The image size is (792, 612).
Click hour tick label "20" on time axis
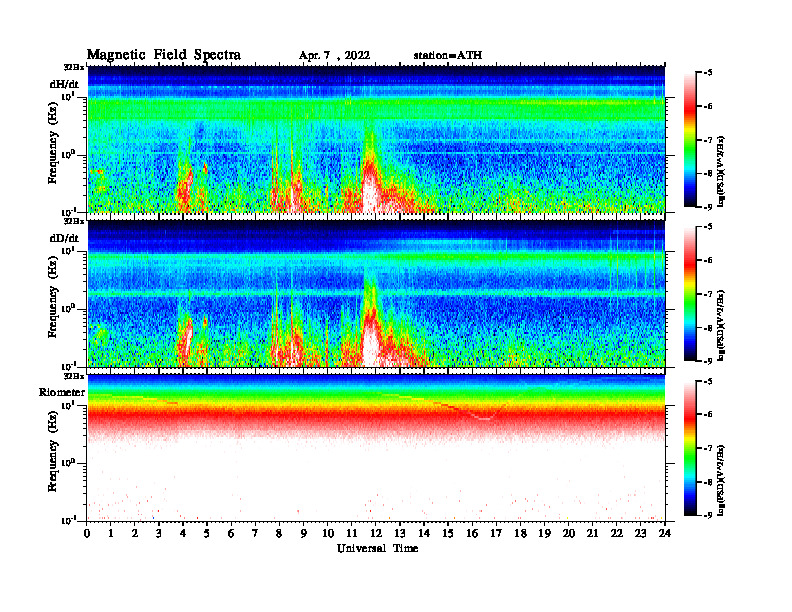(x=568, y=534)
